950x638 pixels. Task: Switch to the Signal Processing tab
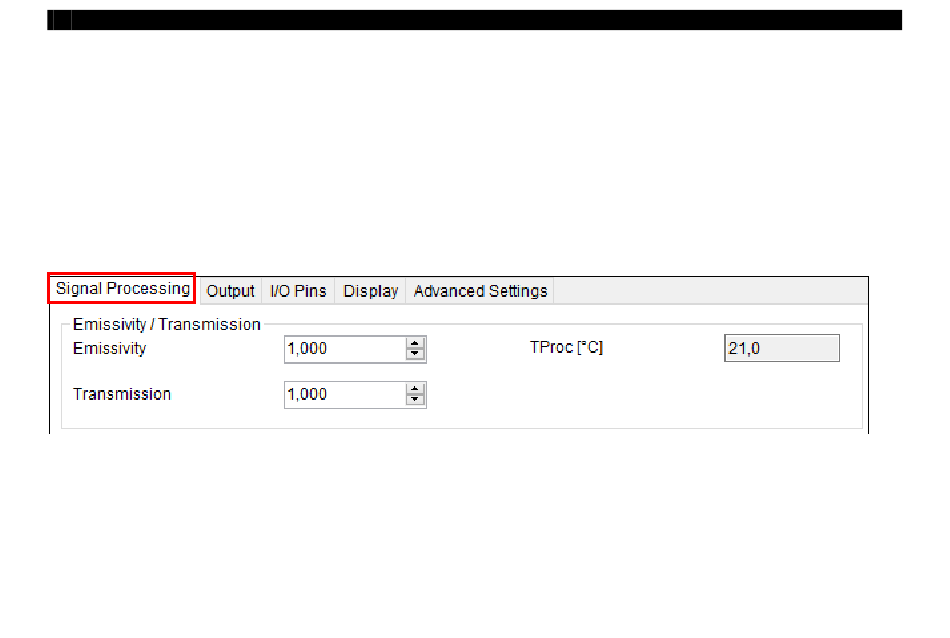pos(122,288)
